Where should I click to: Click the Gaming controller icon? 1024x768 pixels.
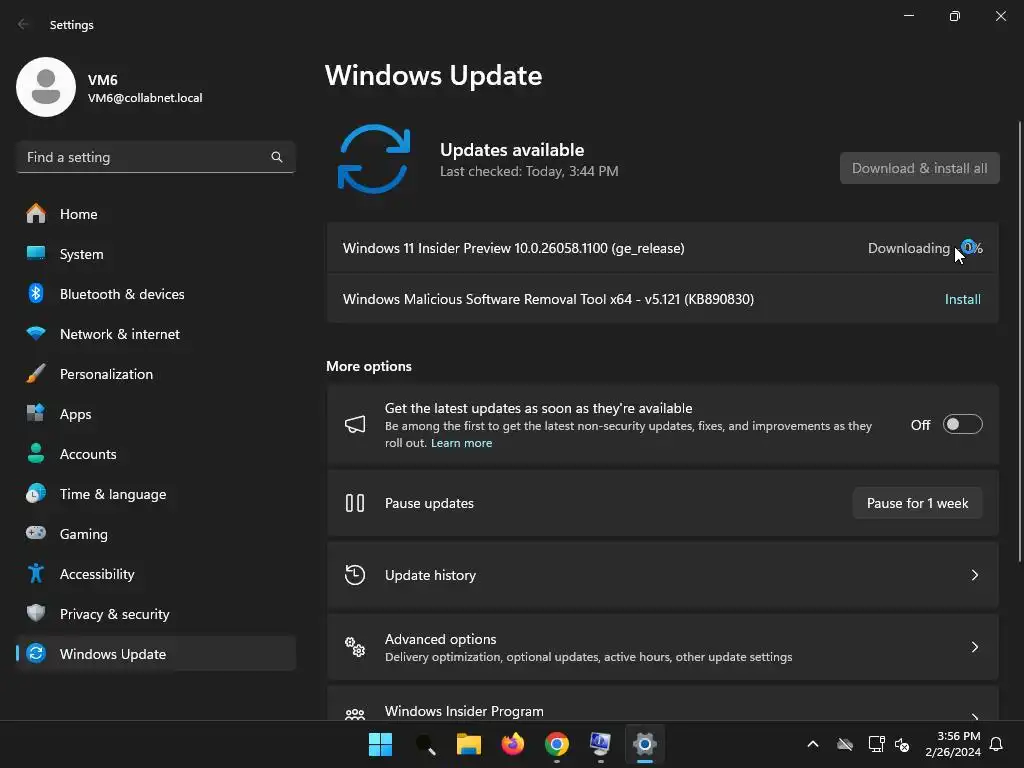pos(36,533)
